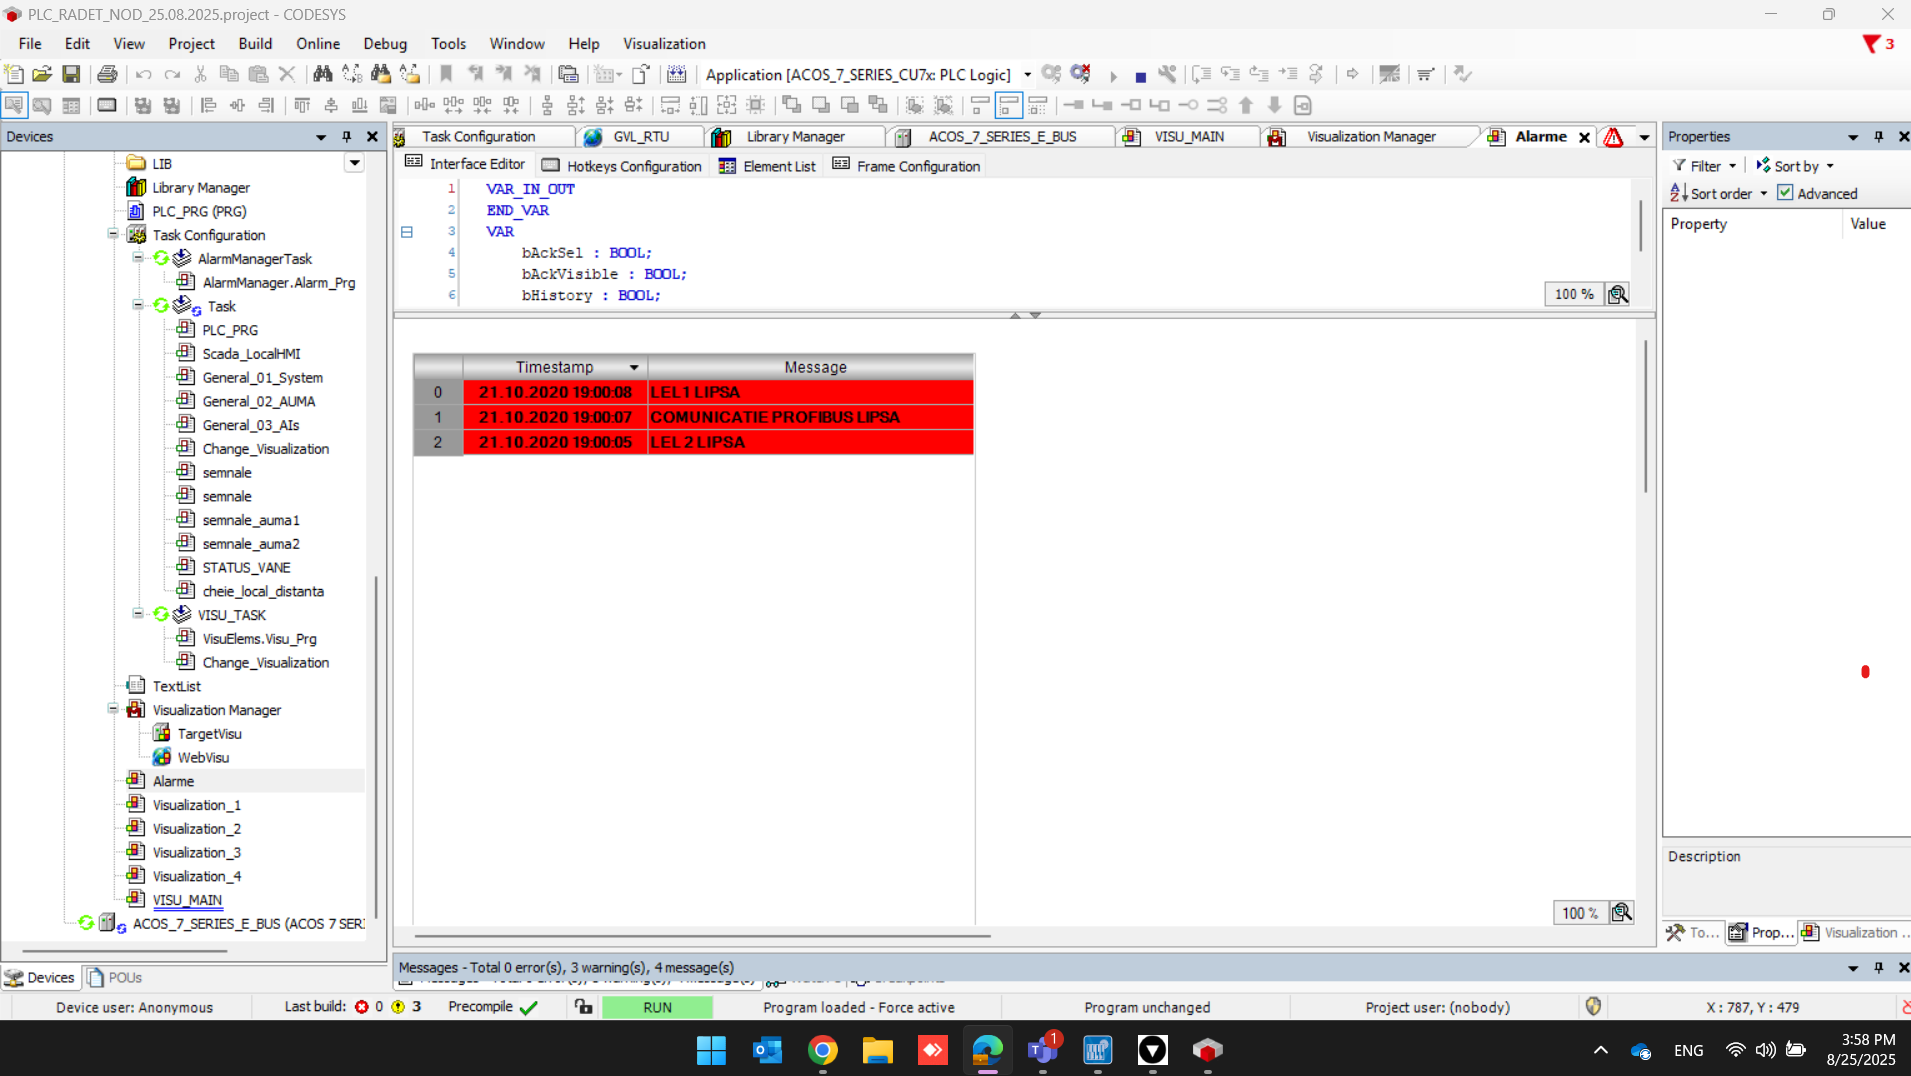Open the Element List button
This screenshot has height=1076, width=1911.
[x=767, y=166]
